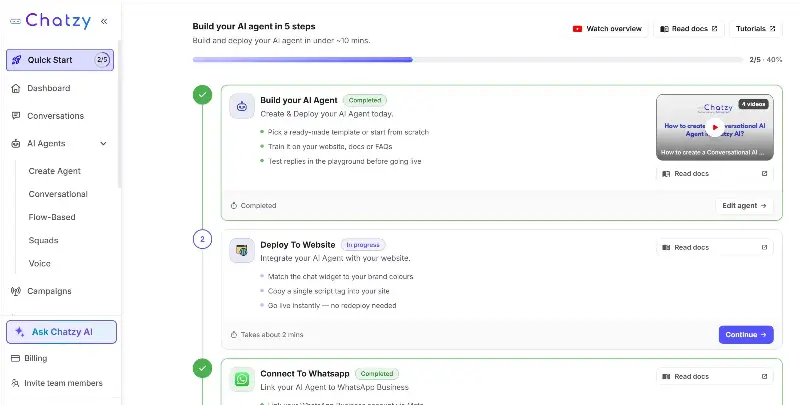Viewport: 800px width, 405px height.
Task: Click "Takes about 2 mins" label
Action: pos(272,335)
